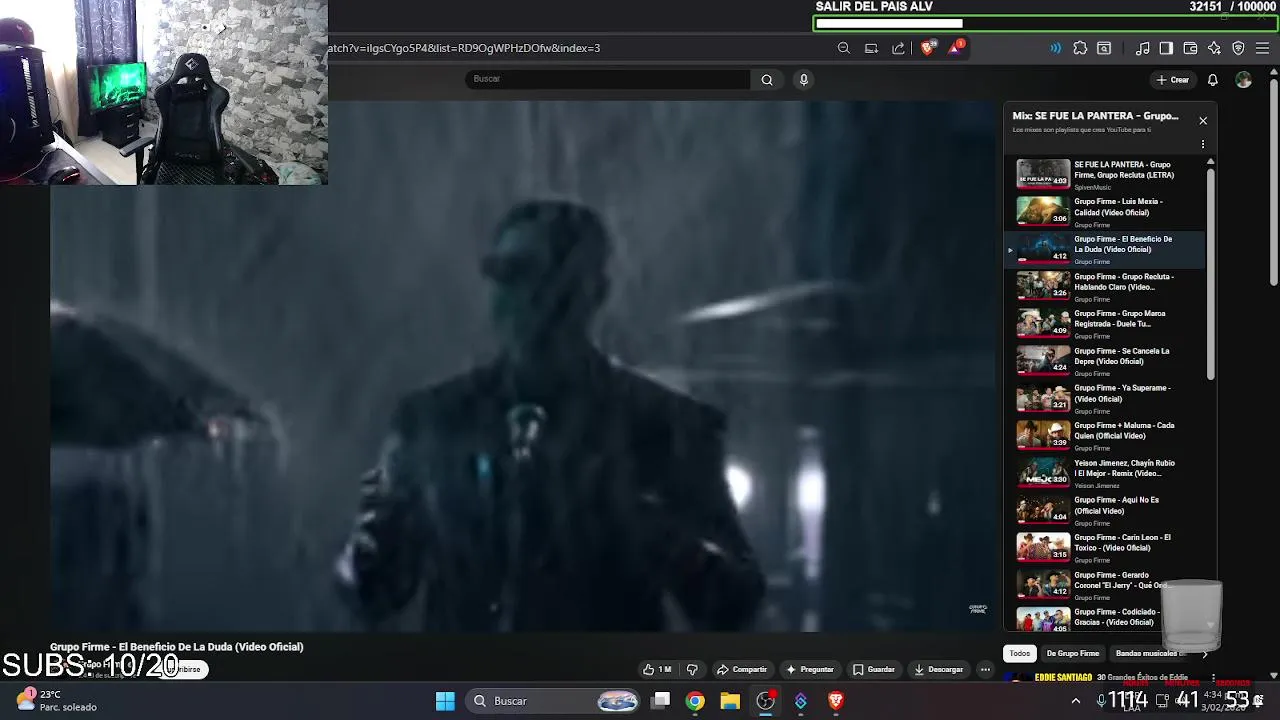Close the Mix playlist panel
The width and height of the screenshot is (1280, 720).
pyautogui.click(x=1203, y=121)
